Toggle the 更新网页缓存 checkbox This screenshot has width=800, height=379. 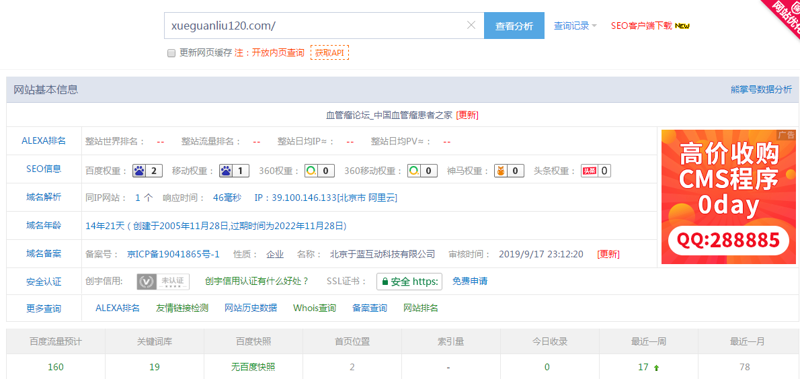(x=171, y=53)
